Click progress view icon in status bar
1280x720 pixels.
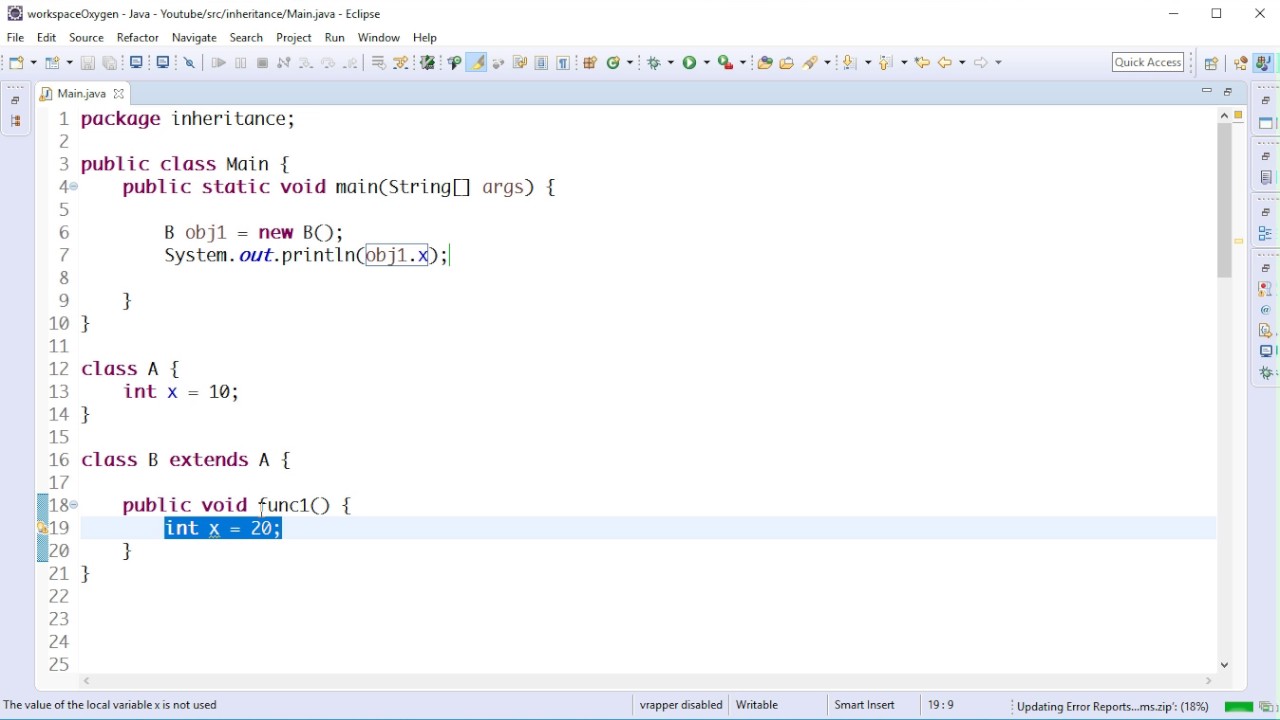1267,706
